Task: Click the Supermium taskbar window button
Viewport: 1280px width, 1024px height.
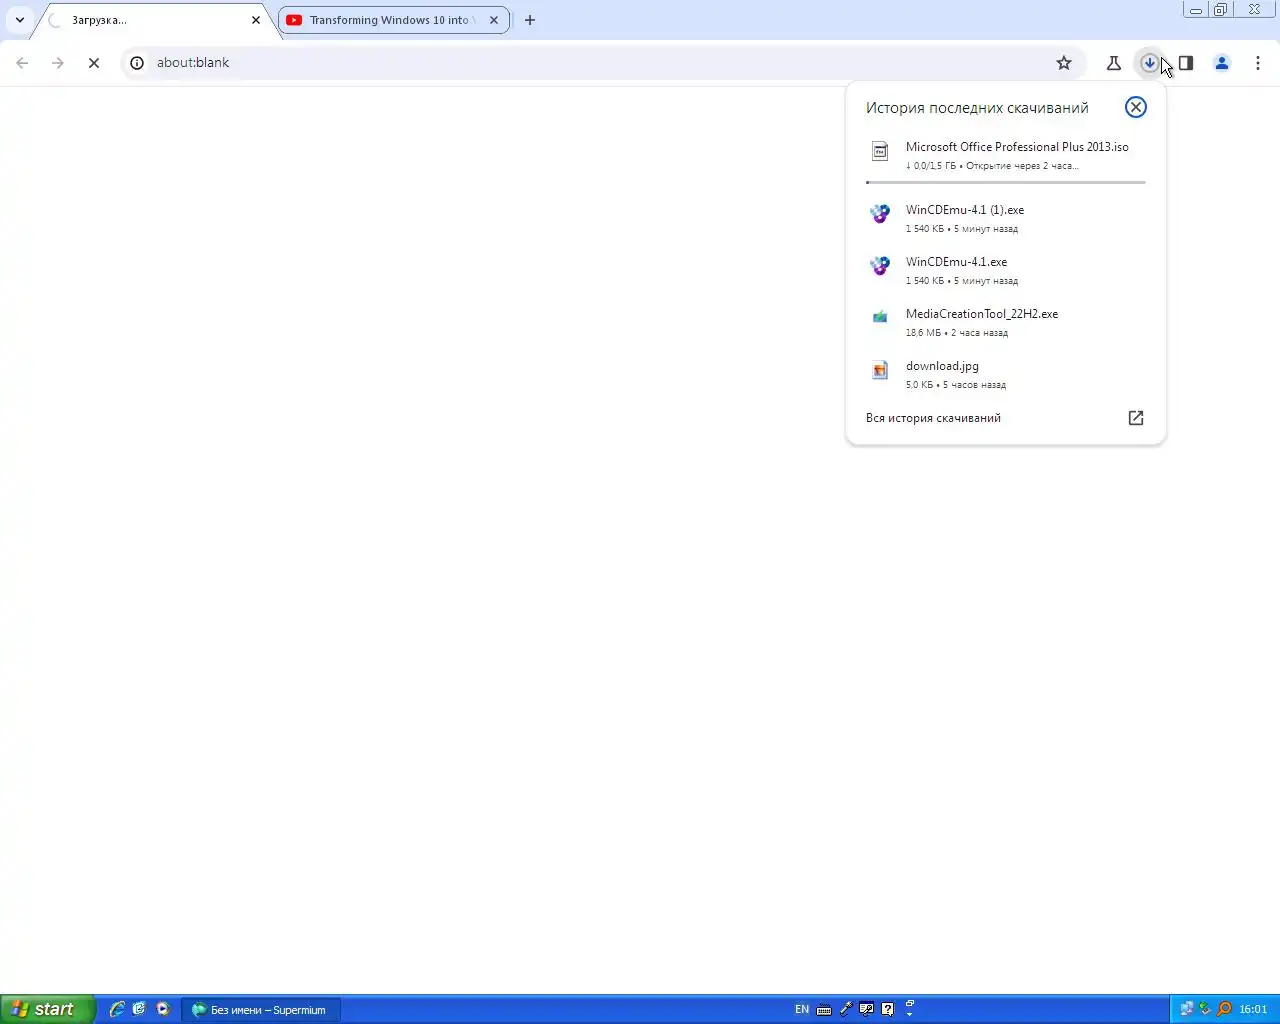Action: (x=260, y=1010)
